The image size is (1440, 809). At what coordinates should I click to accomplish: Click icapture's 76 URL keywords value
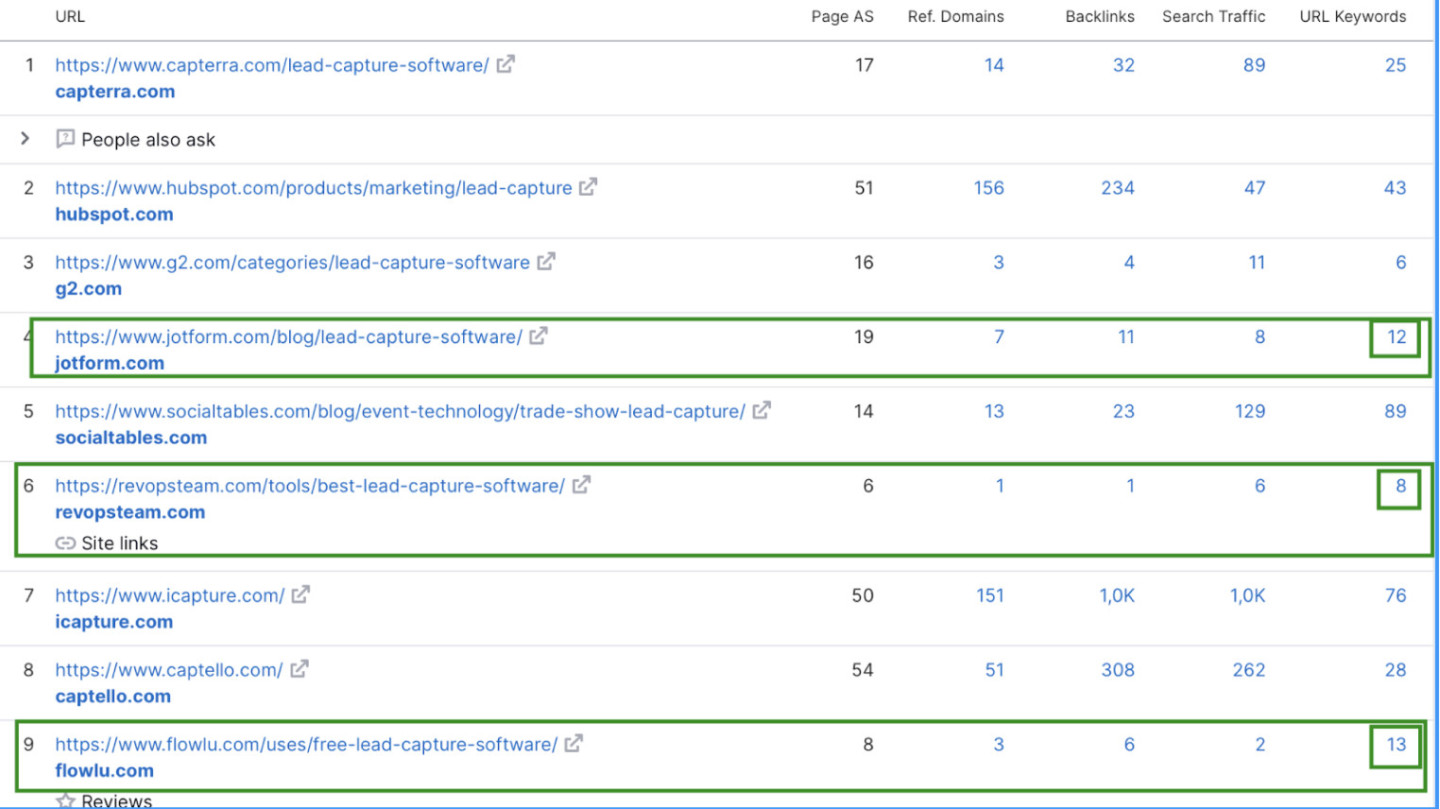coord(1396,596)
